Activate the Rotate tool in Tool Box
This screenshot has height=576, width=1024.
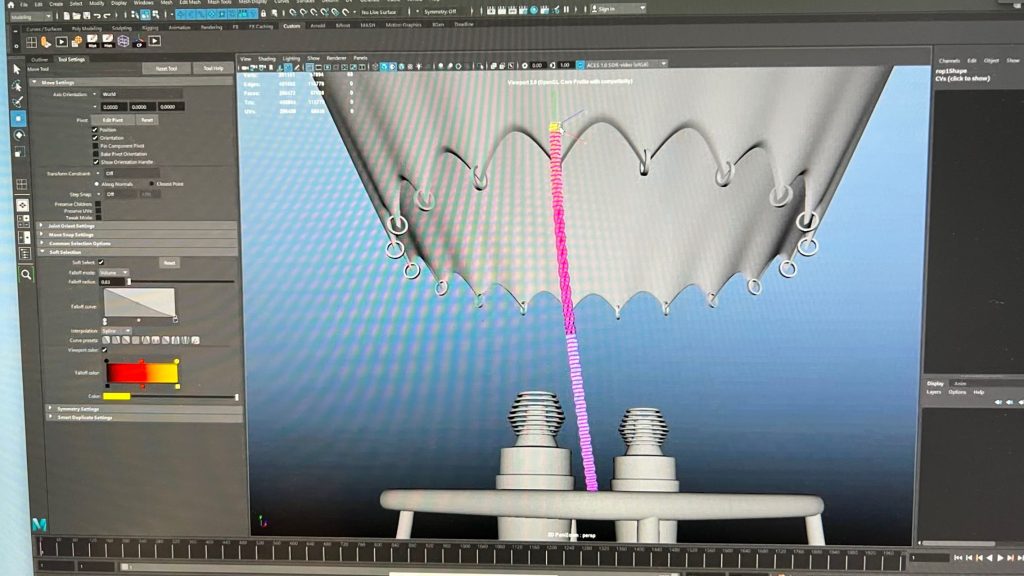coord(19,135)
